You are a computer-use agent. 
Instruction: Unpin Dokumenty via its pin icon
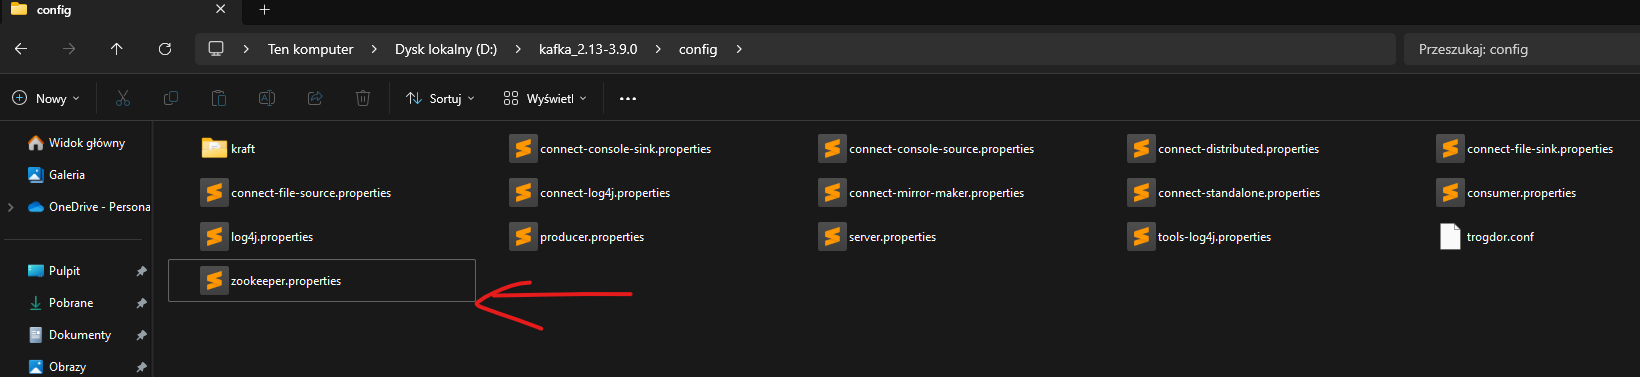coord(141,335)
